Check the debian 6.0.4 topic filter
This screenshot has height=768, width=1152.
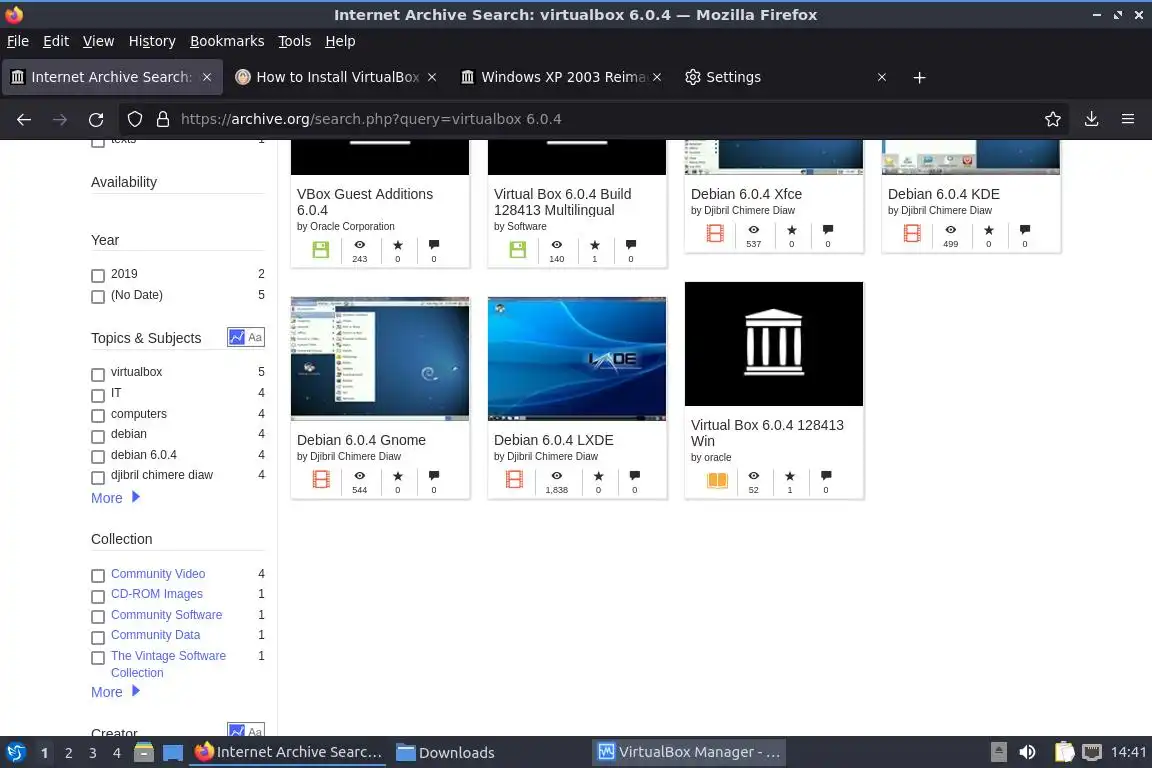point(98,457)
